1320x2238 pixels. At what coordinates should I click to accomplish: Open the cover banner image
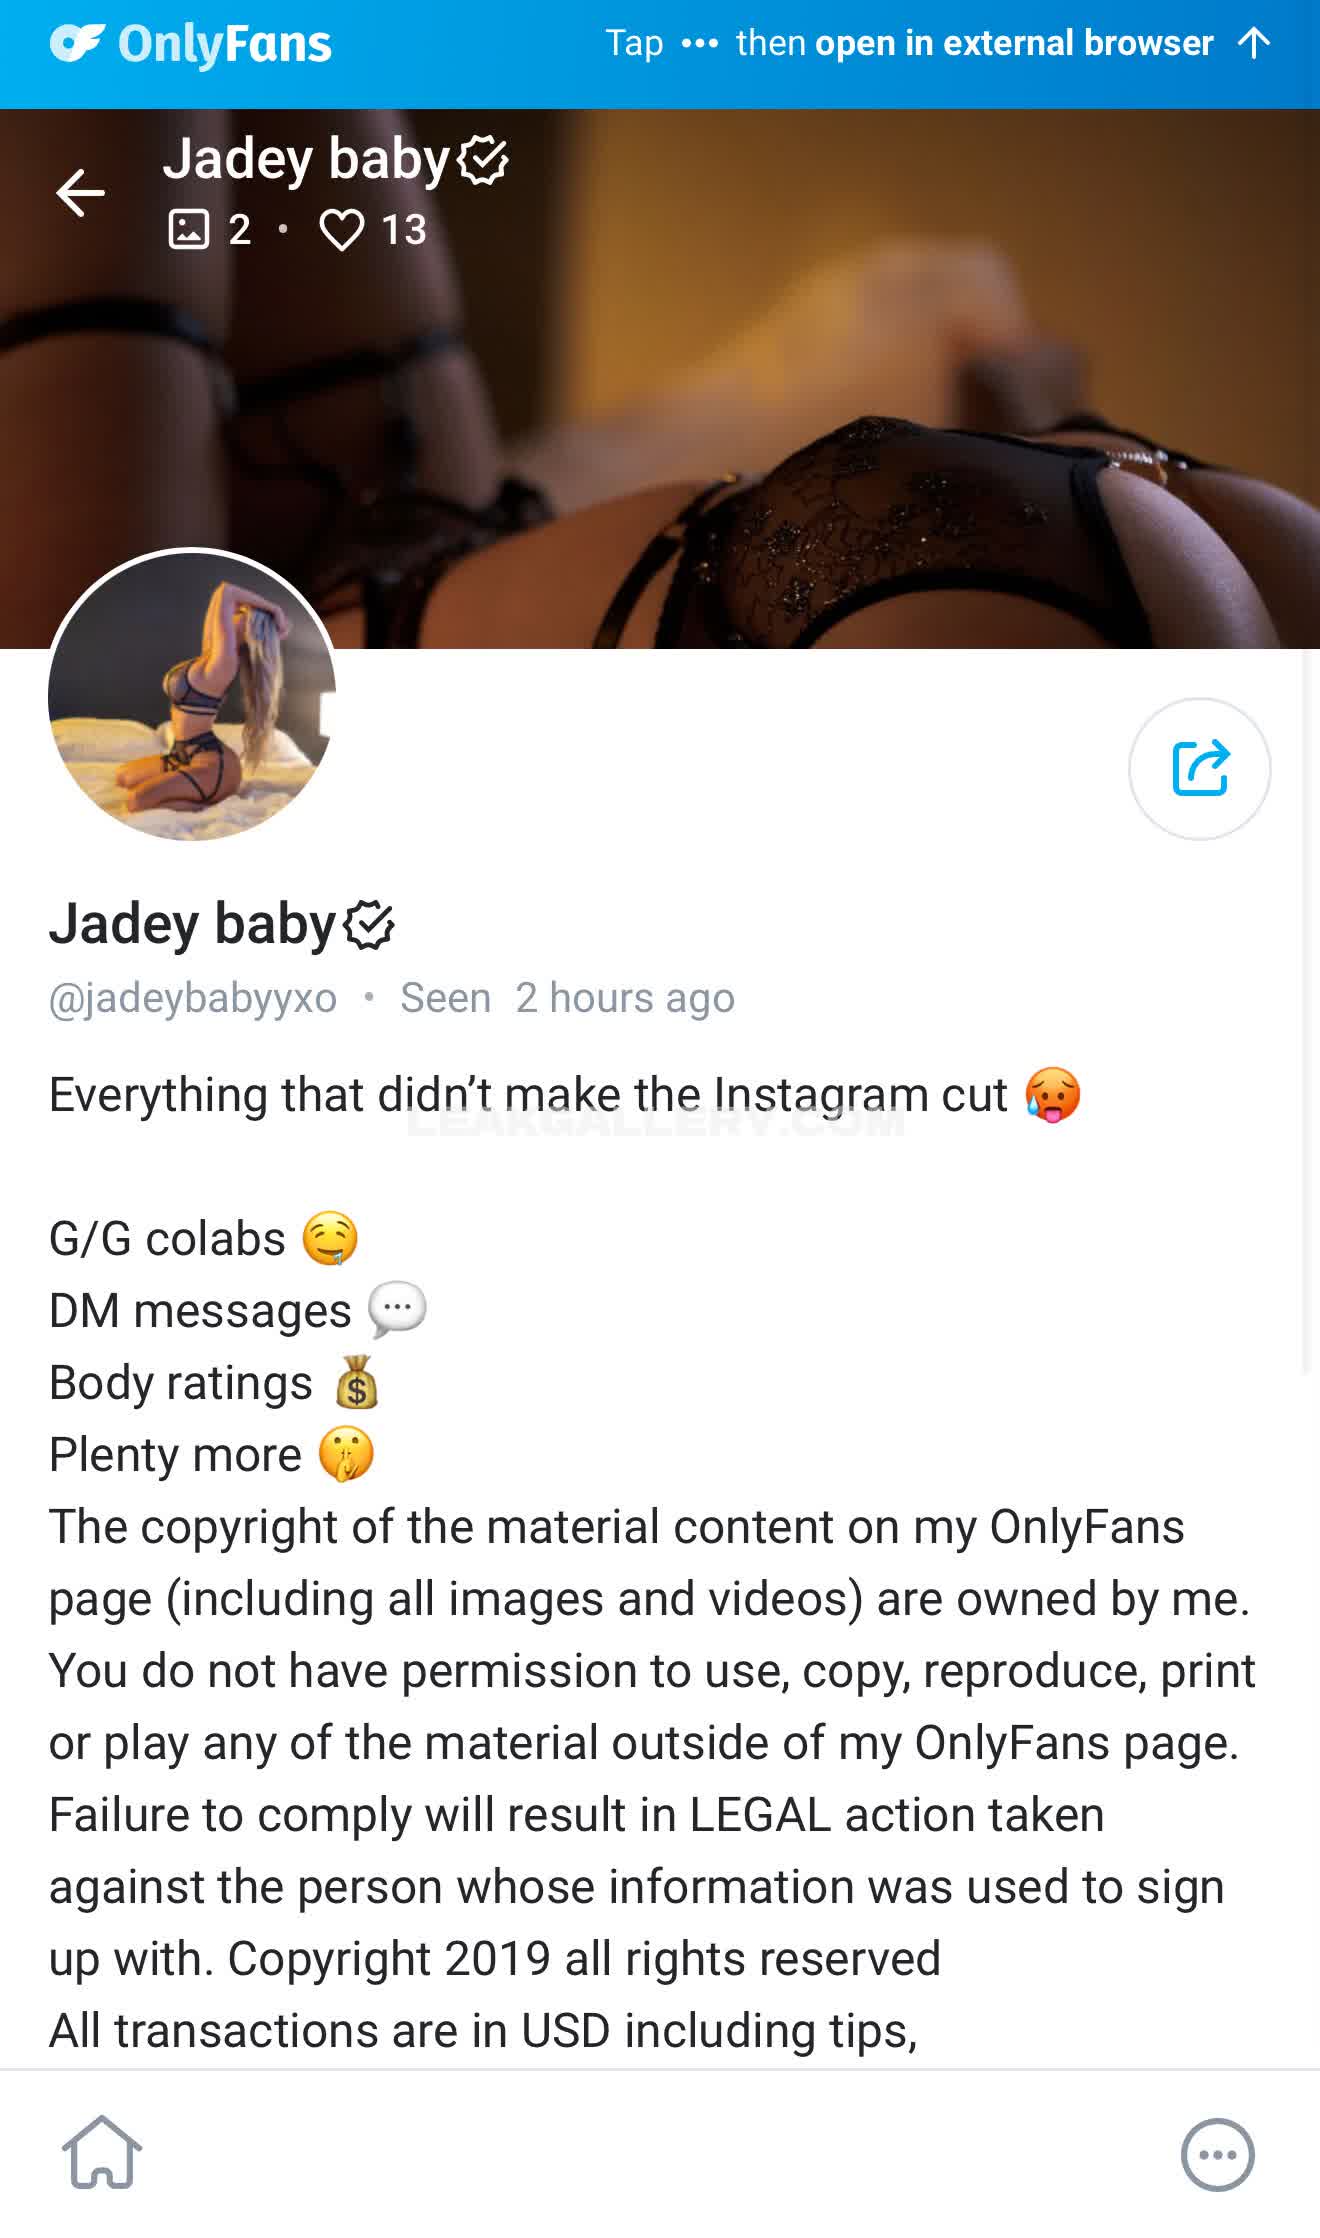pos(660,378)
